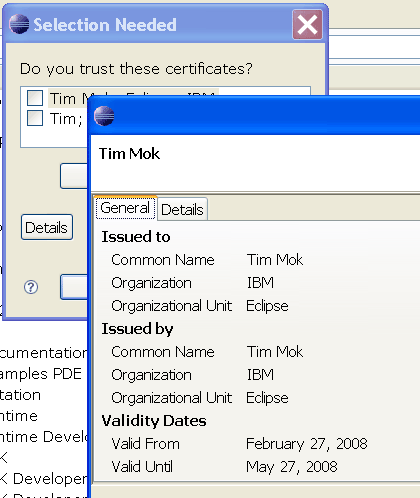
Task: Click Eclipse icon in Selection Needed title bar
Action: point(19,24)
